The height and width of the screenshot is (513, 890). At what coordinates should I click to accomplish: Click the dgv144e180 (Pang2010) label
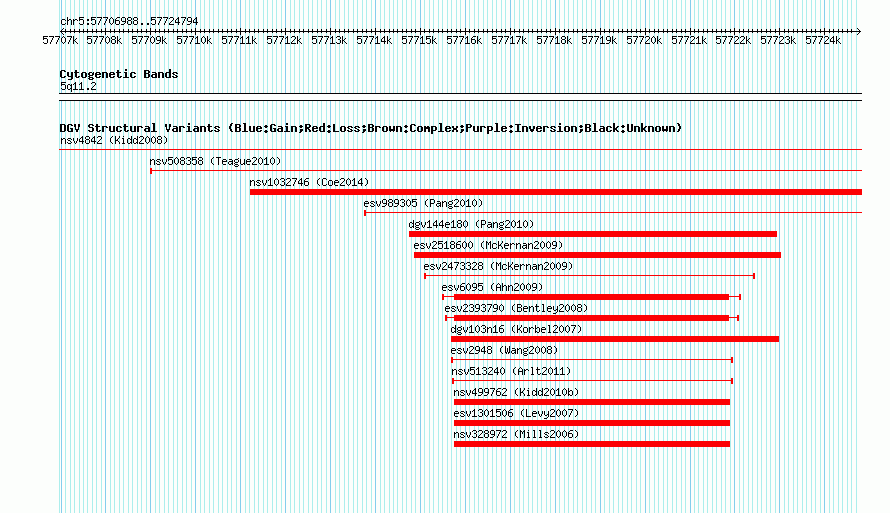pos(471,224)
